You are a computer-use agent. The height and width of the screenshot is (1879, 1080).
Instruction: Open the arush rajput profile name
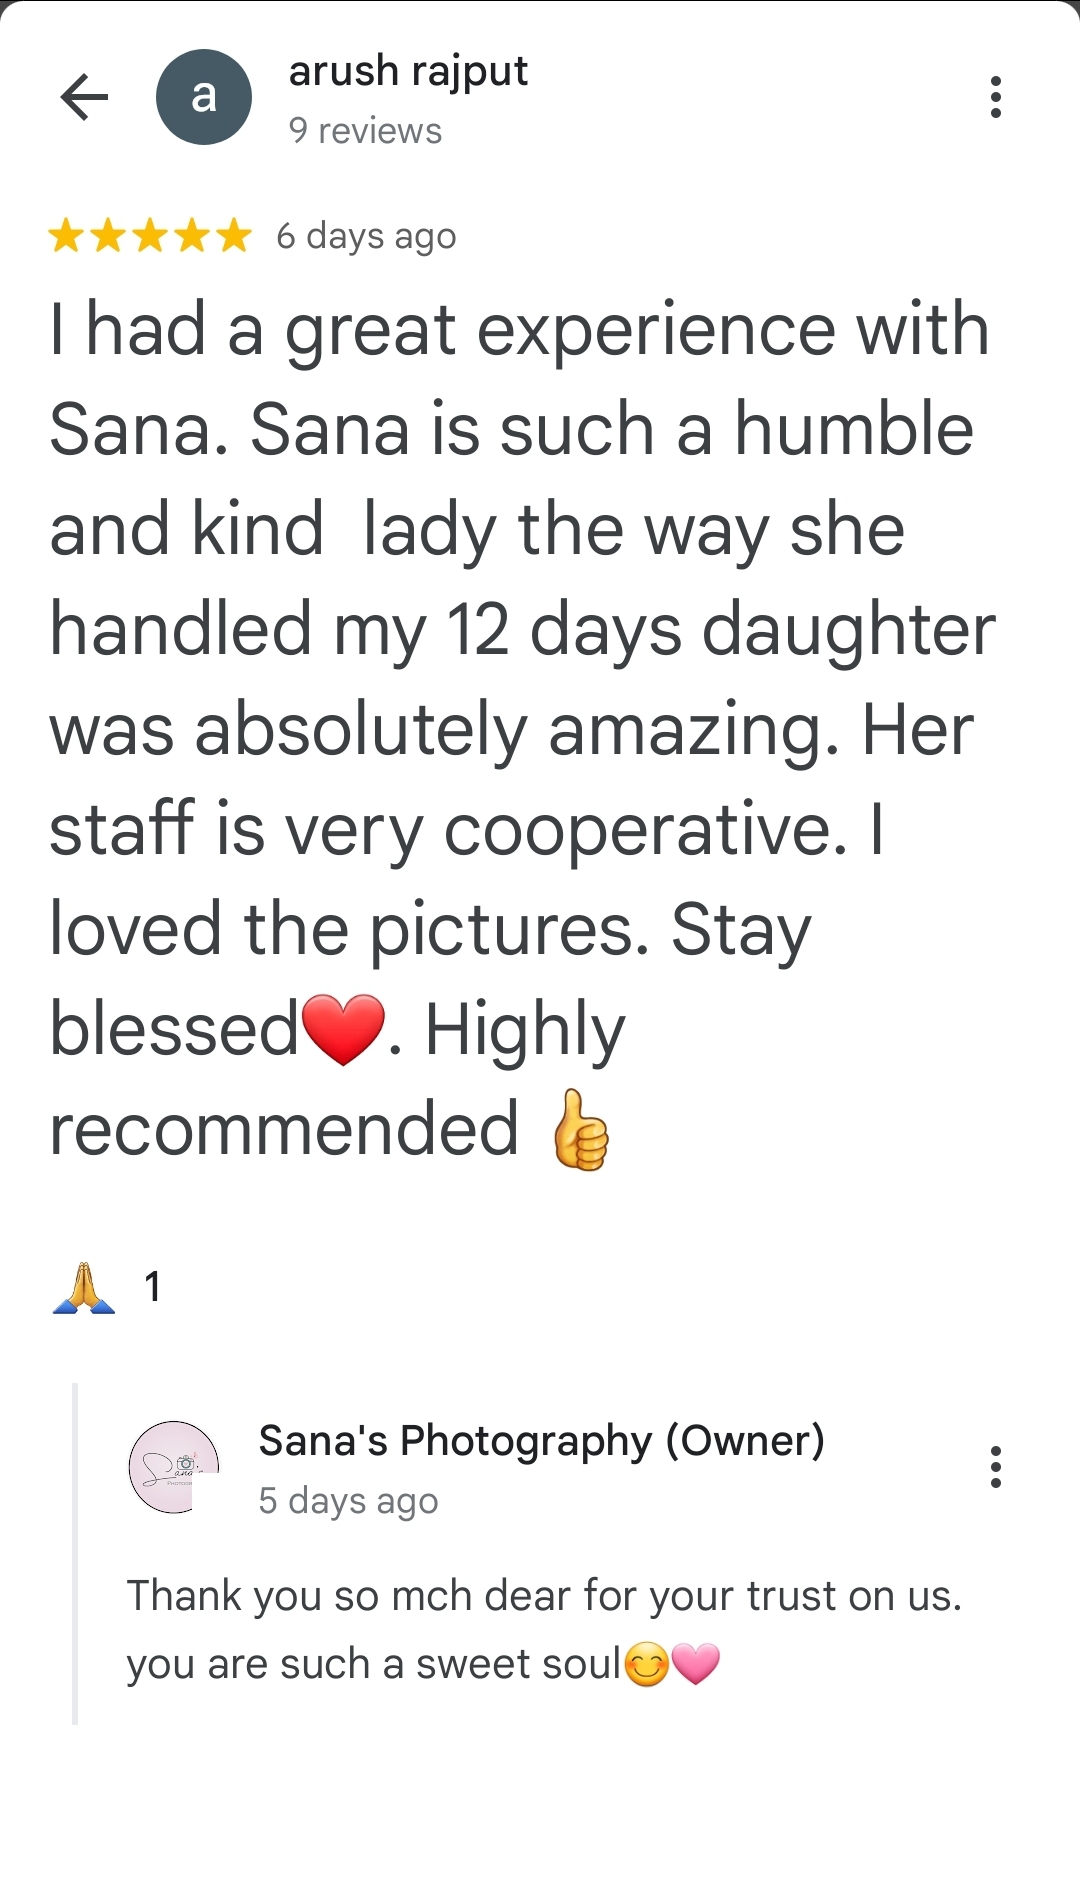point(408,71)
